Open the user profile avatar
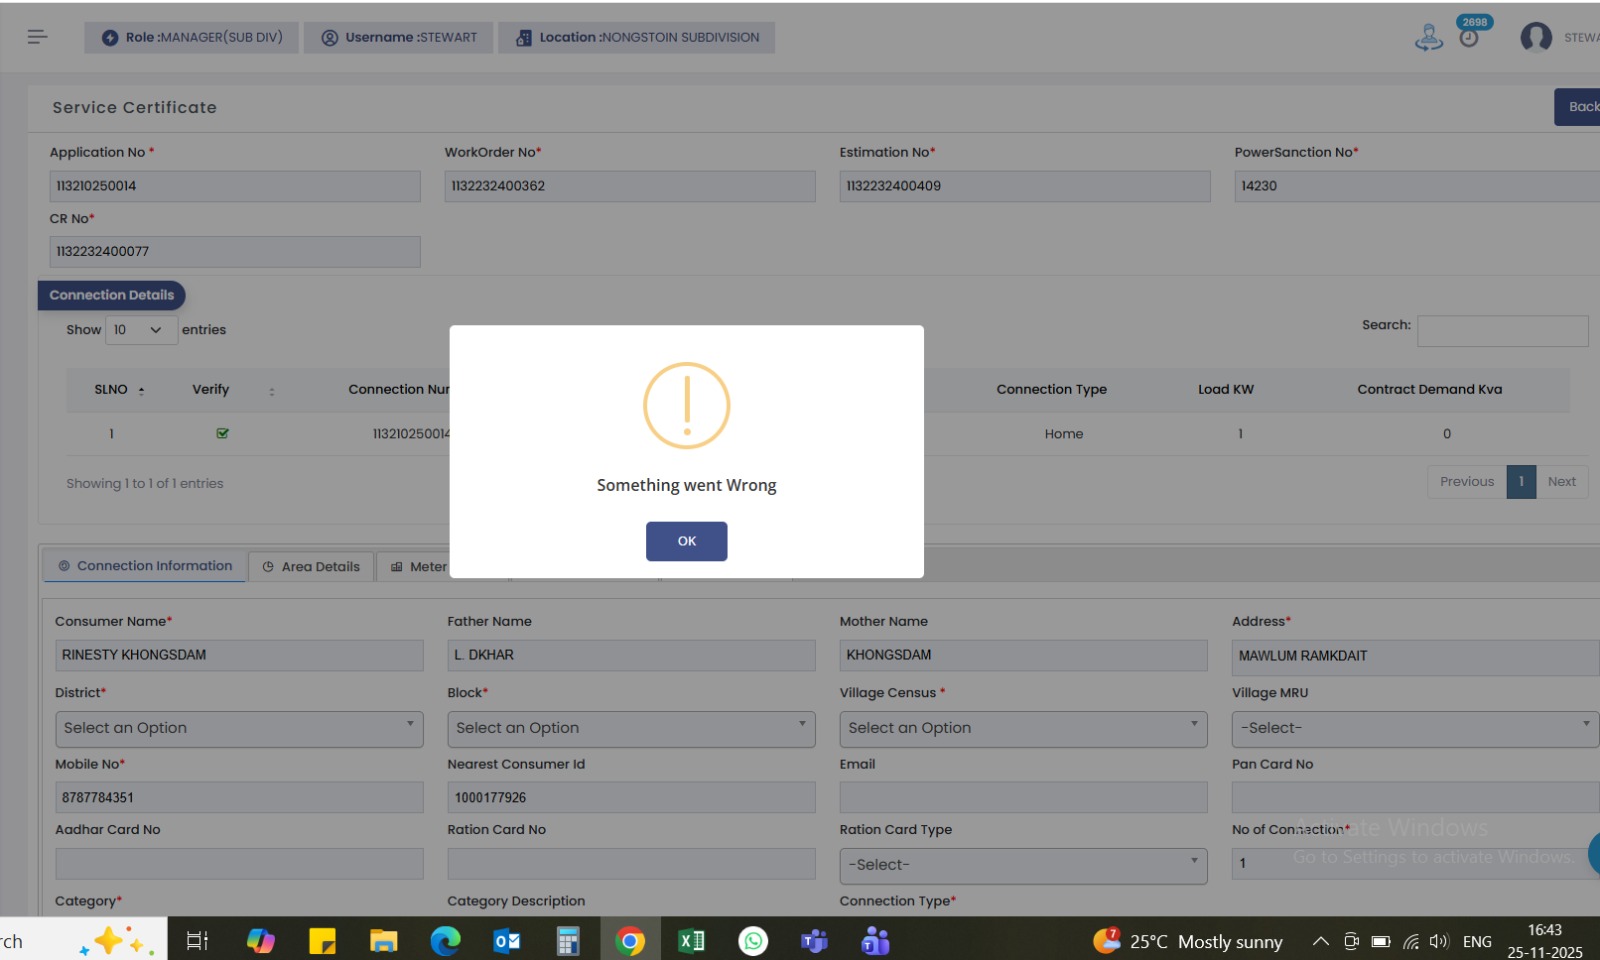The image size is (1600, 960). (x=1535, y=38)
